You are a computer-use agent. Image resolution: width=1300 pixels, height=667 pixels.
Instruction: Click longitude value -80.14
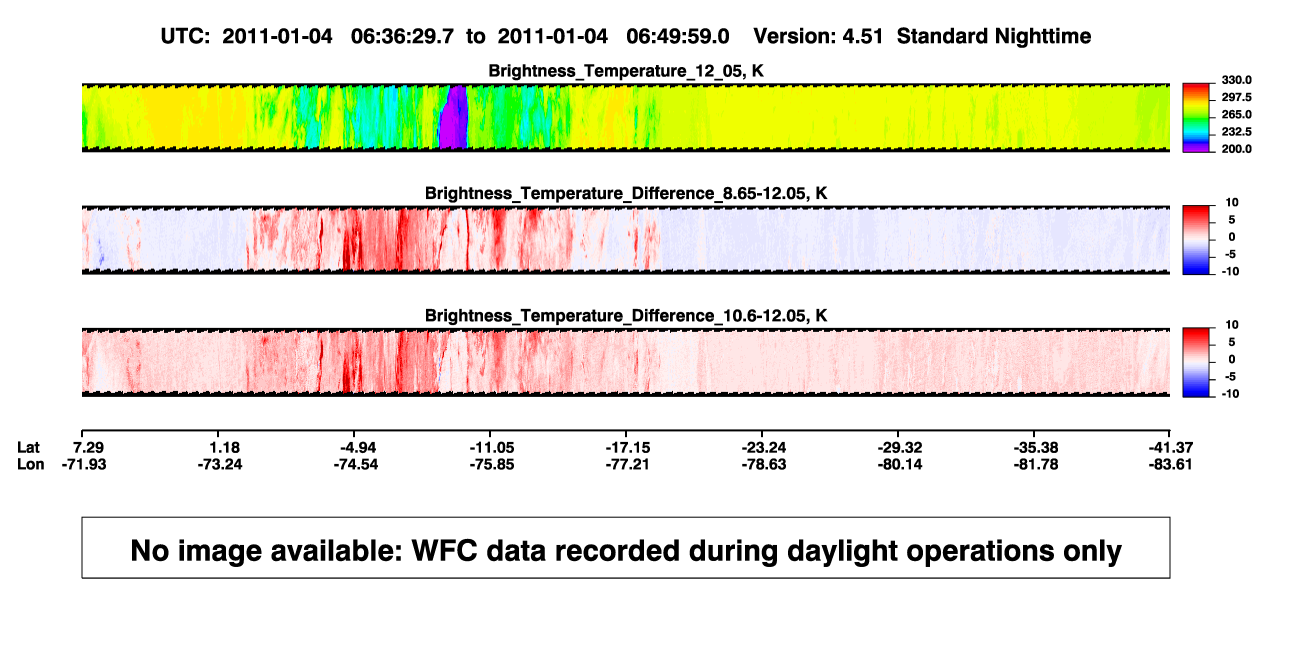pos(900,464)
